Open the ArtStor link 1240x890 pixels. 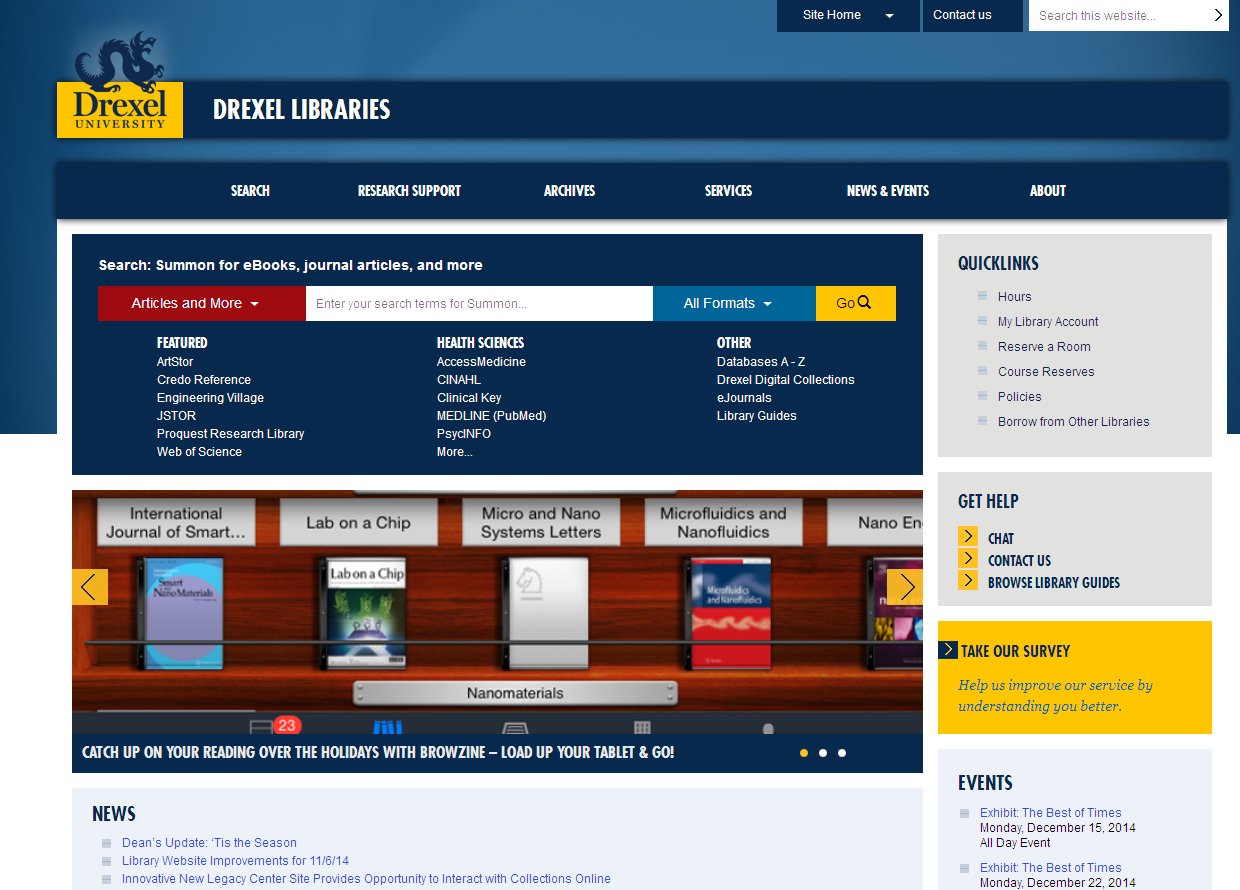[x=175, y=362]
